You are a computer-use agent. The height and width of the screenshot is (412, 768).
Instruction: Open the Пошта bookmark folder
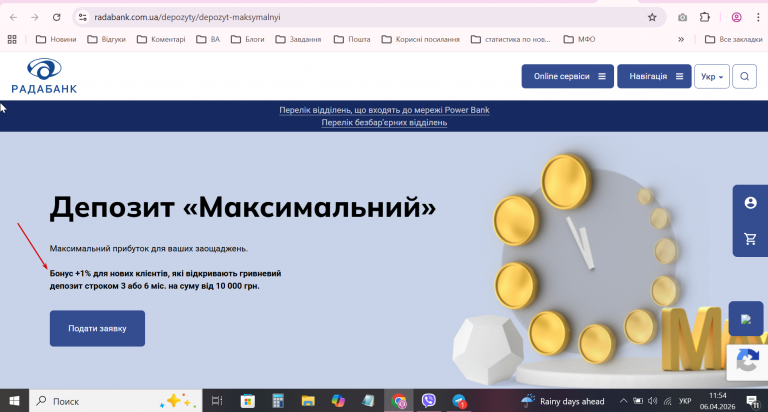352,39
